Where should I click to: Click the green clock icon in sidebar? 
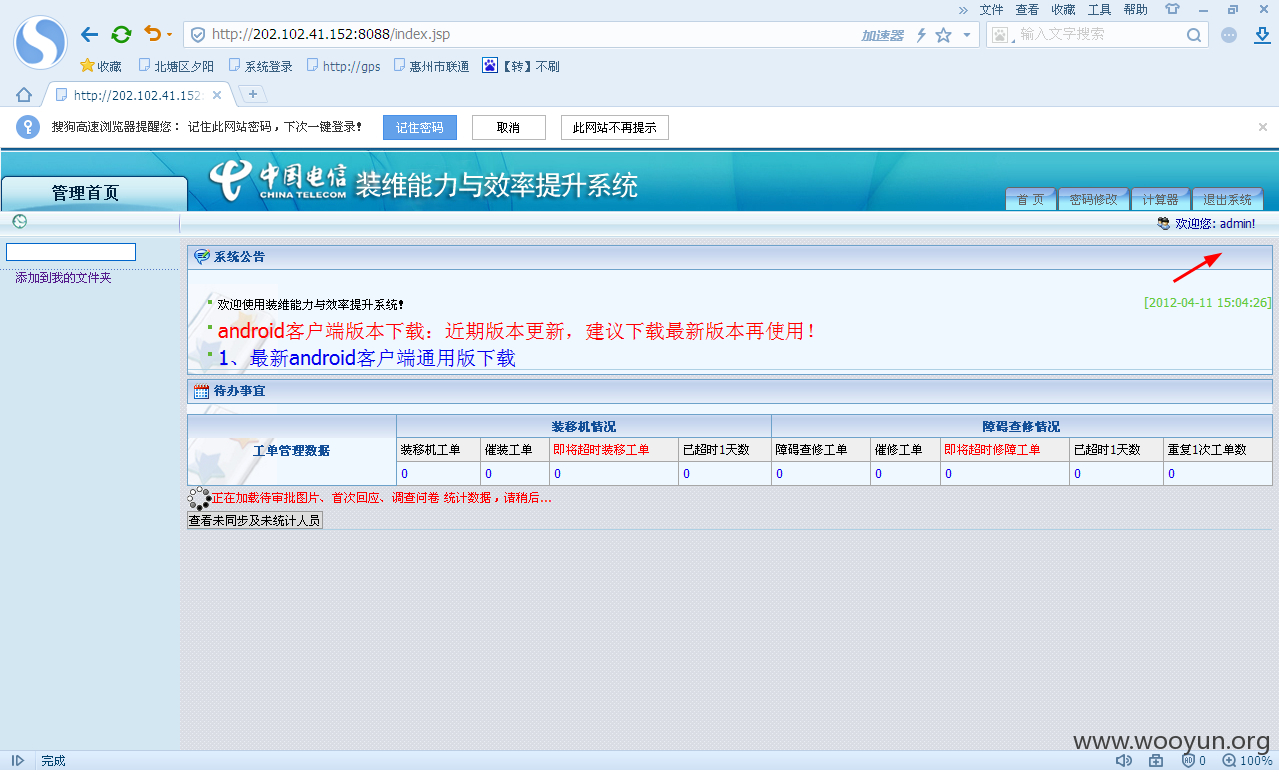[x=19, y=222]
